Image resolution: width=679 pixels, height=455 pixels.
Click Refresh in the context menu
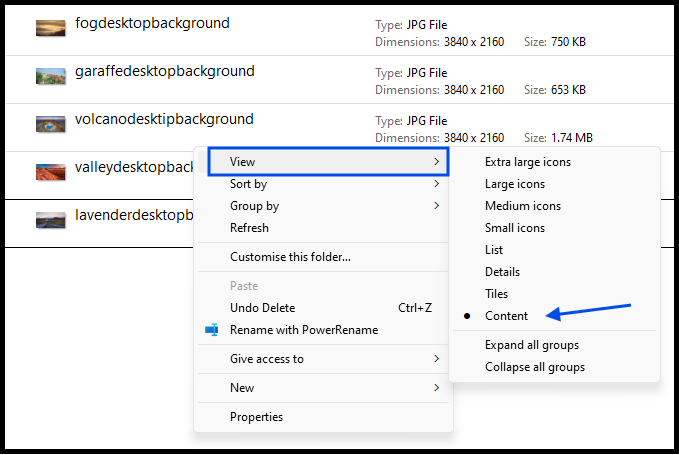(249, 228)
